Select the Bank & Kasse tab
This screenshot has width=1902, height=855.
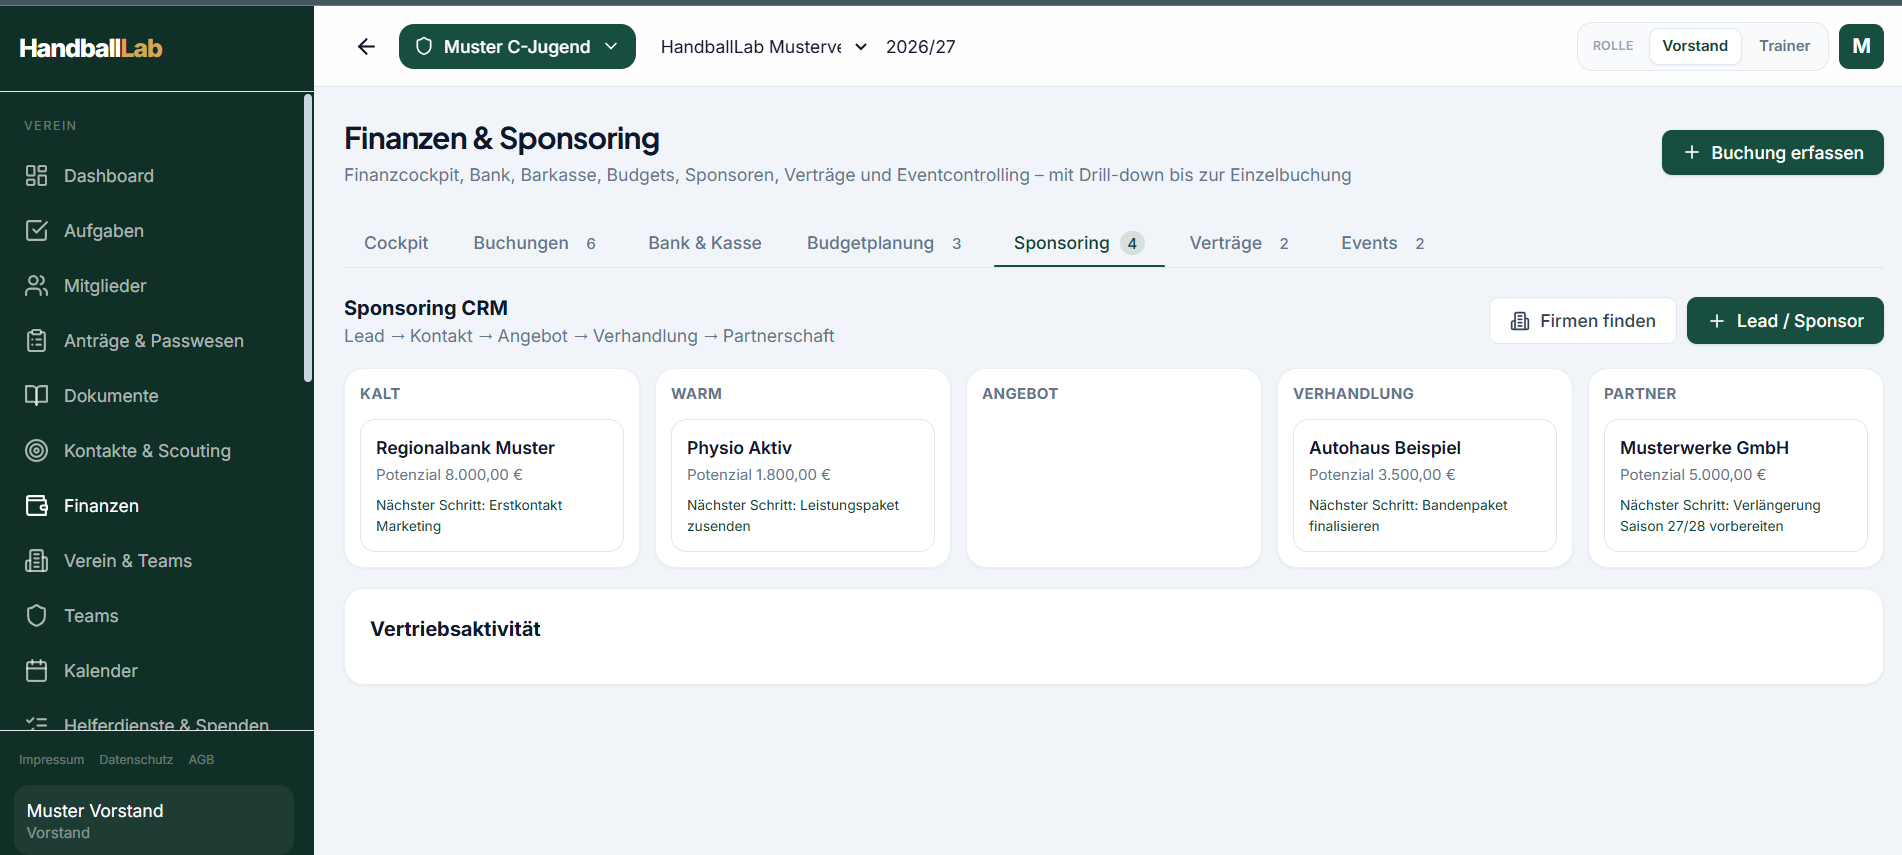(x=705, y=243)
